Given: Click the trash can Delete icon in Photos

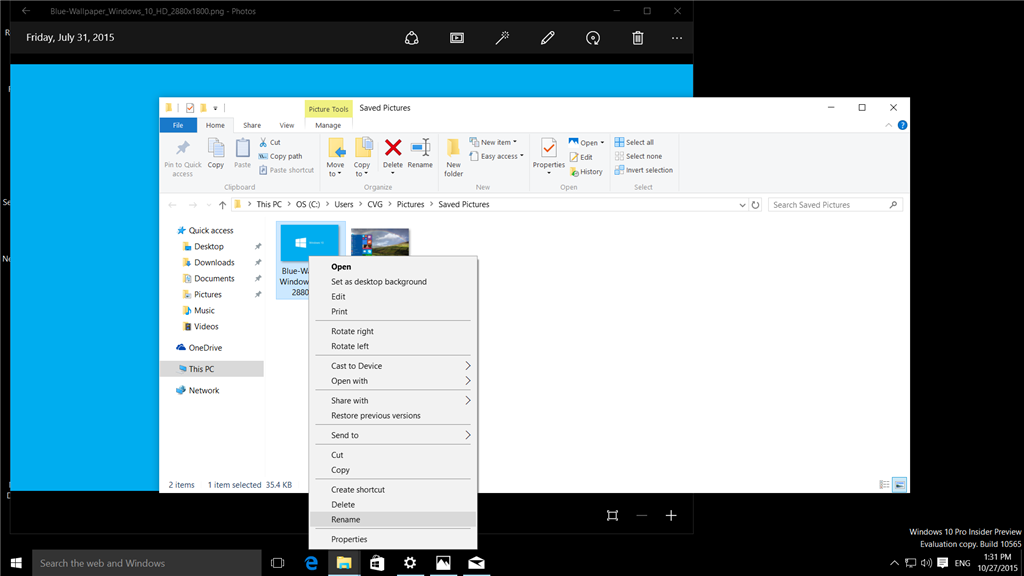Looking at the screenshot, I should [x=638, y=38].
